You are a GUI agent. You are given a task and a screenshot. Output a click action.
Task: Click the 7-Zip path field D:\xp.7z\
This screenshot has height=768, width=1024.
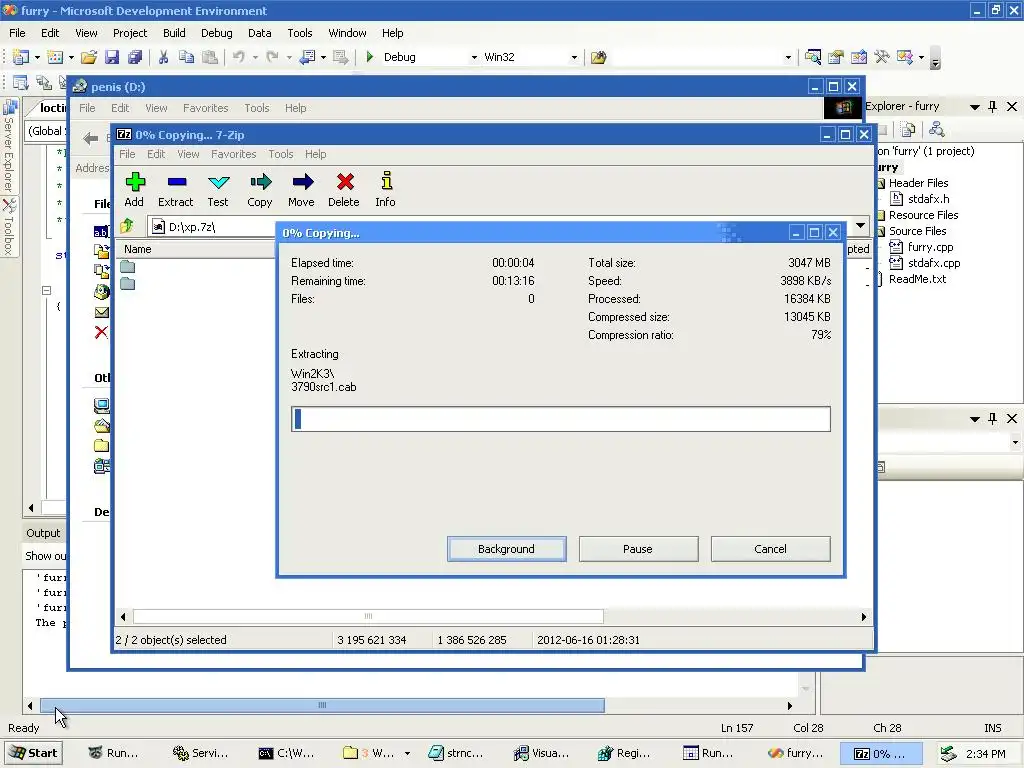click(x=214, y=227)
